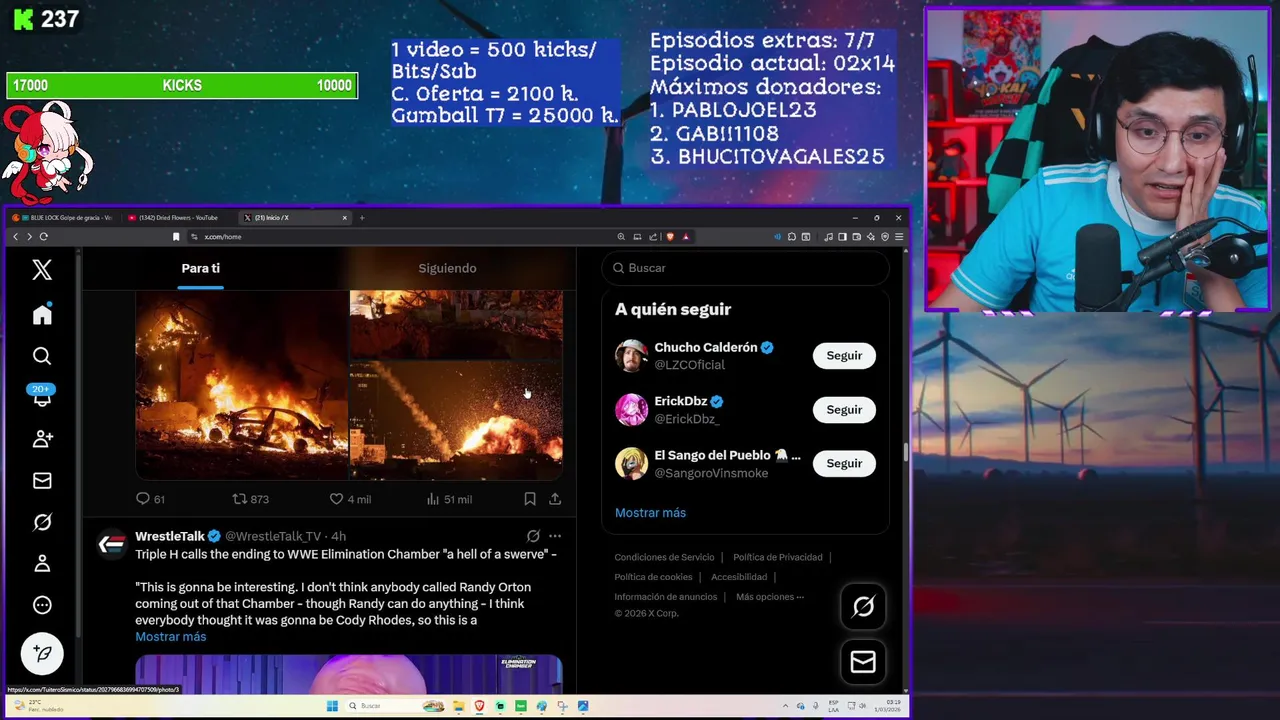Open Grok icon in the left sidebar
The height and width of the screenshot is (720, 1280).
(x=42, y=522)
